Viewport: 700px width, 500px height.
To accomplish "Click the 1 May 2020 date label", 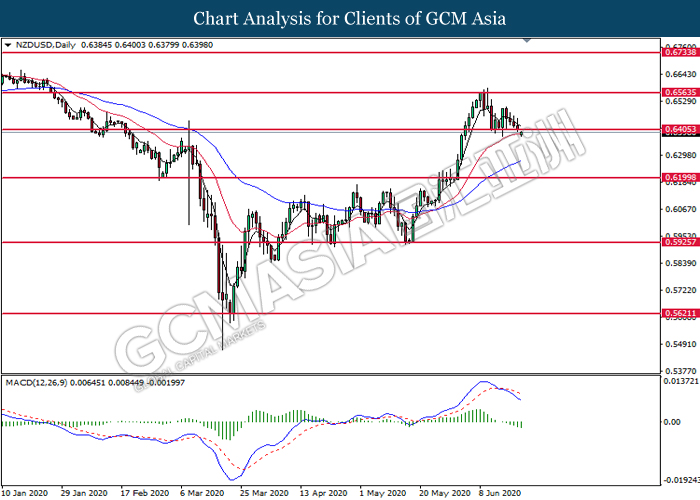I will pyautogui.click(x=383, y=493).
